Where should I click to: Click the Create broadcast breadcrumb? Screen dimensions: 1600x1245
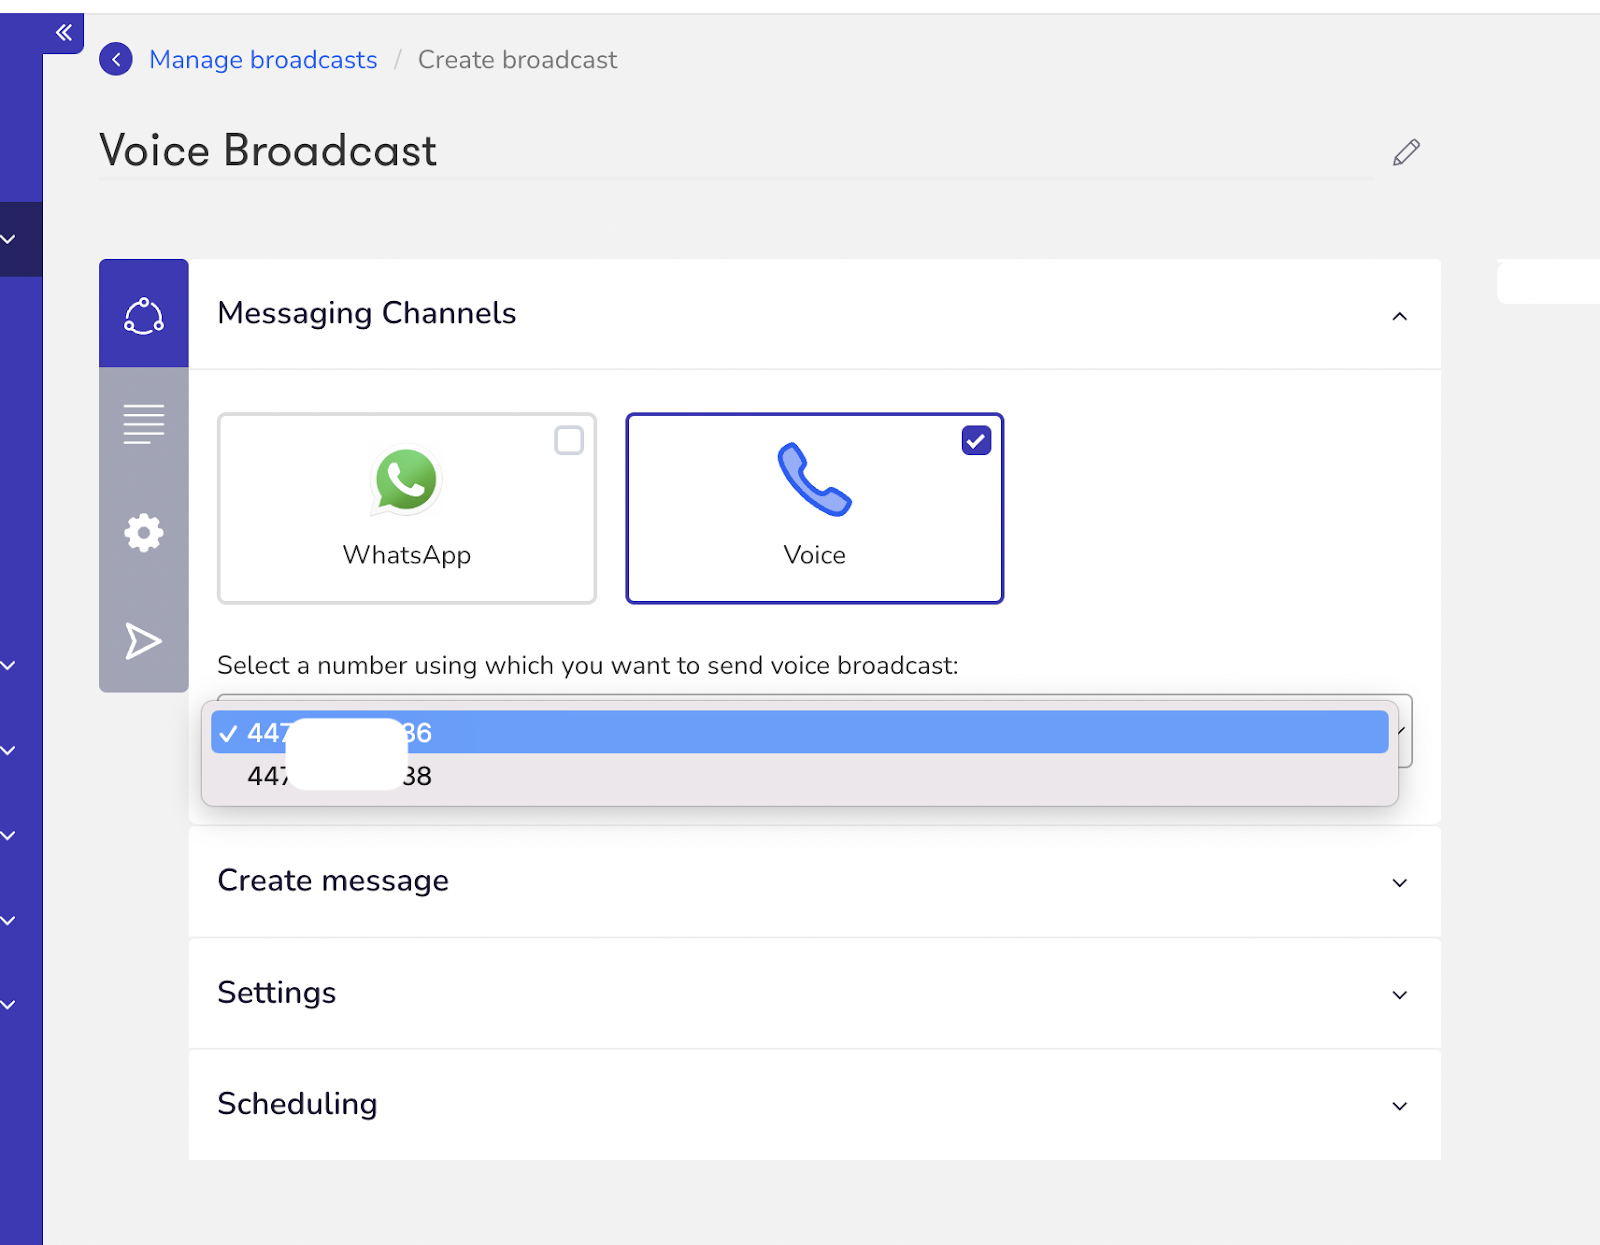[517, 59]
